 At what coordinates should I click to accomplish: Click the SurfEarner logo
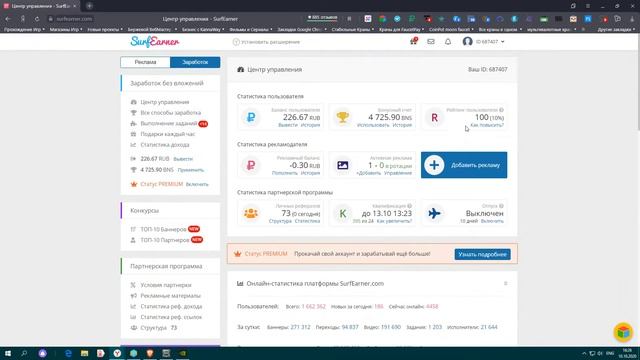click(x=155, y=42)
